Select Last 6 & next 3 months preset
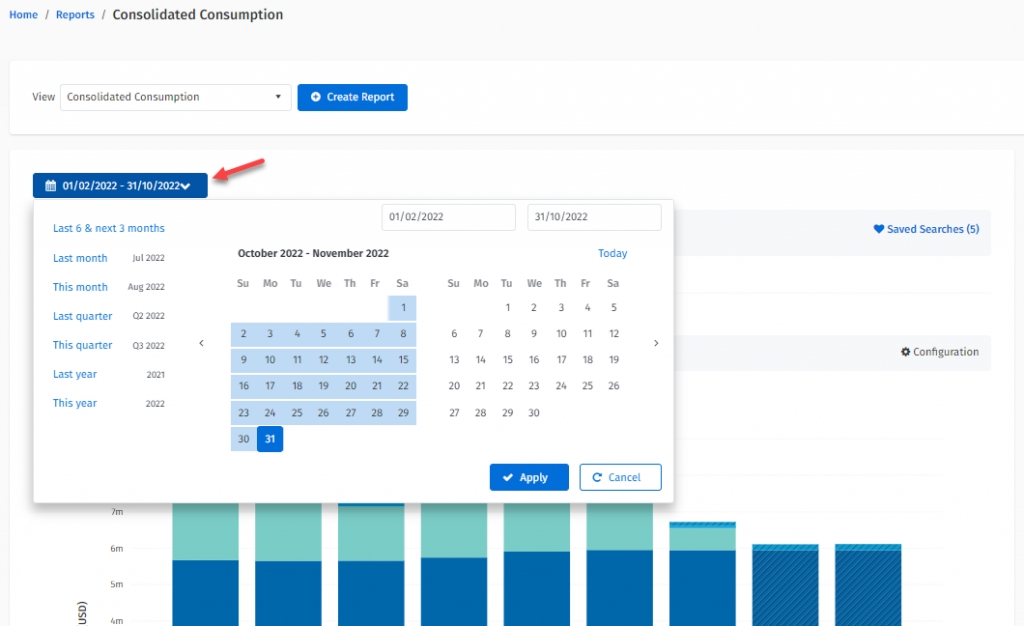Viewport: 1024px width, 626px height. coord(109,228)
